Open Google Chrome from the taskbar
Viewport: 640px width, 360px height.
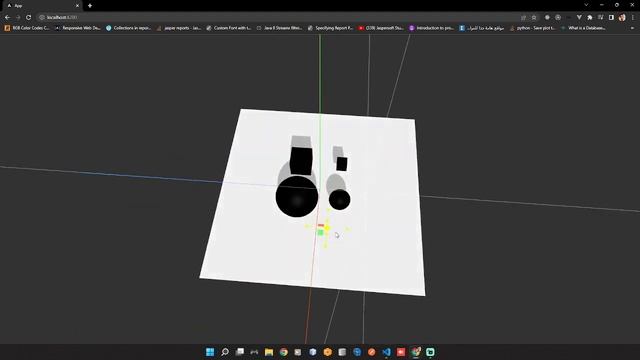(x=283, y=352)
